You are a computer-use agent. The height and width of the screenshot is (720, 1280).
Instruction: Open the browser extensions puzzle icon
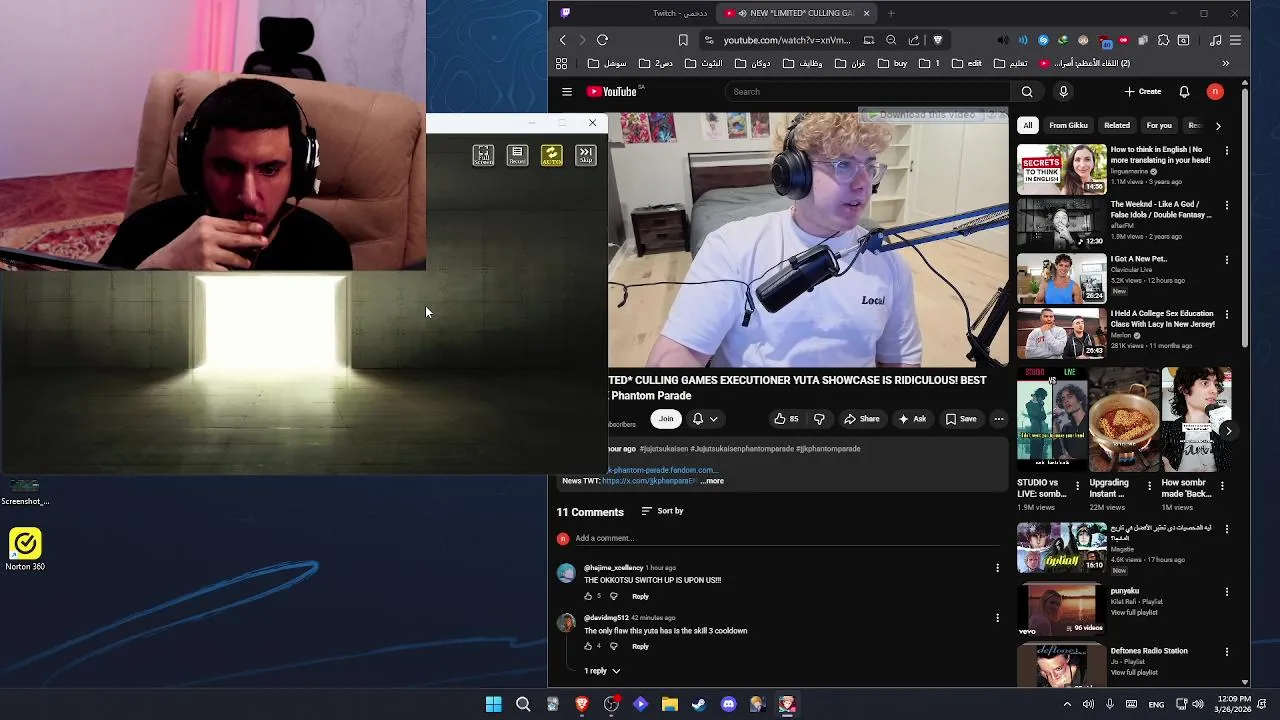(x=1163, y=40)
